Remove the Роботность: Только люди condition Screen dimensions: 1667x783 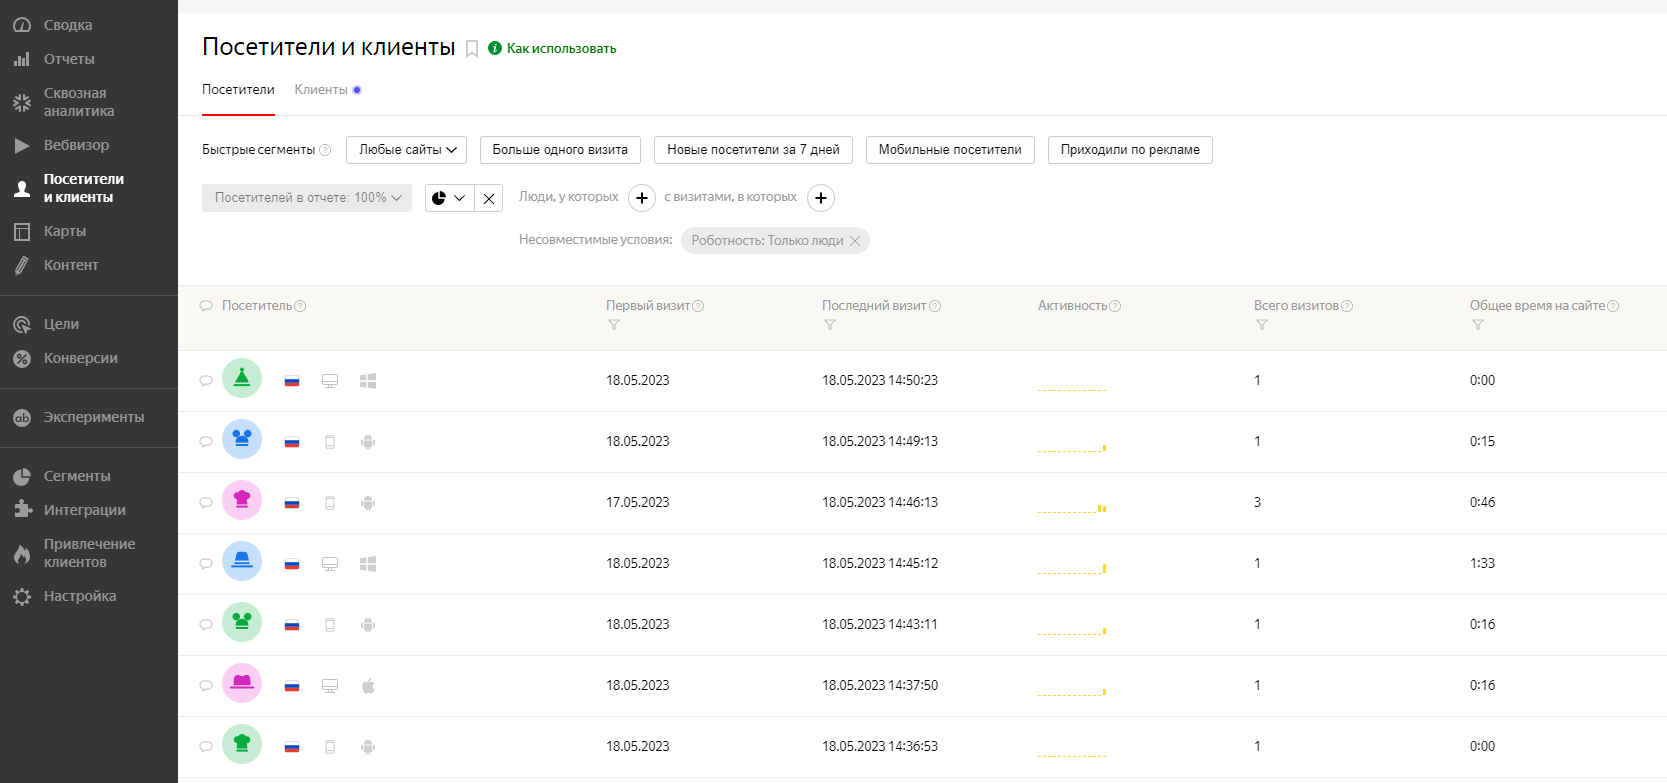tap(855, 241)
